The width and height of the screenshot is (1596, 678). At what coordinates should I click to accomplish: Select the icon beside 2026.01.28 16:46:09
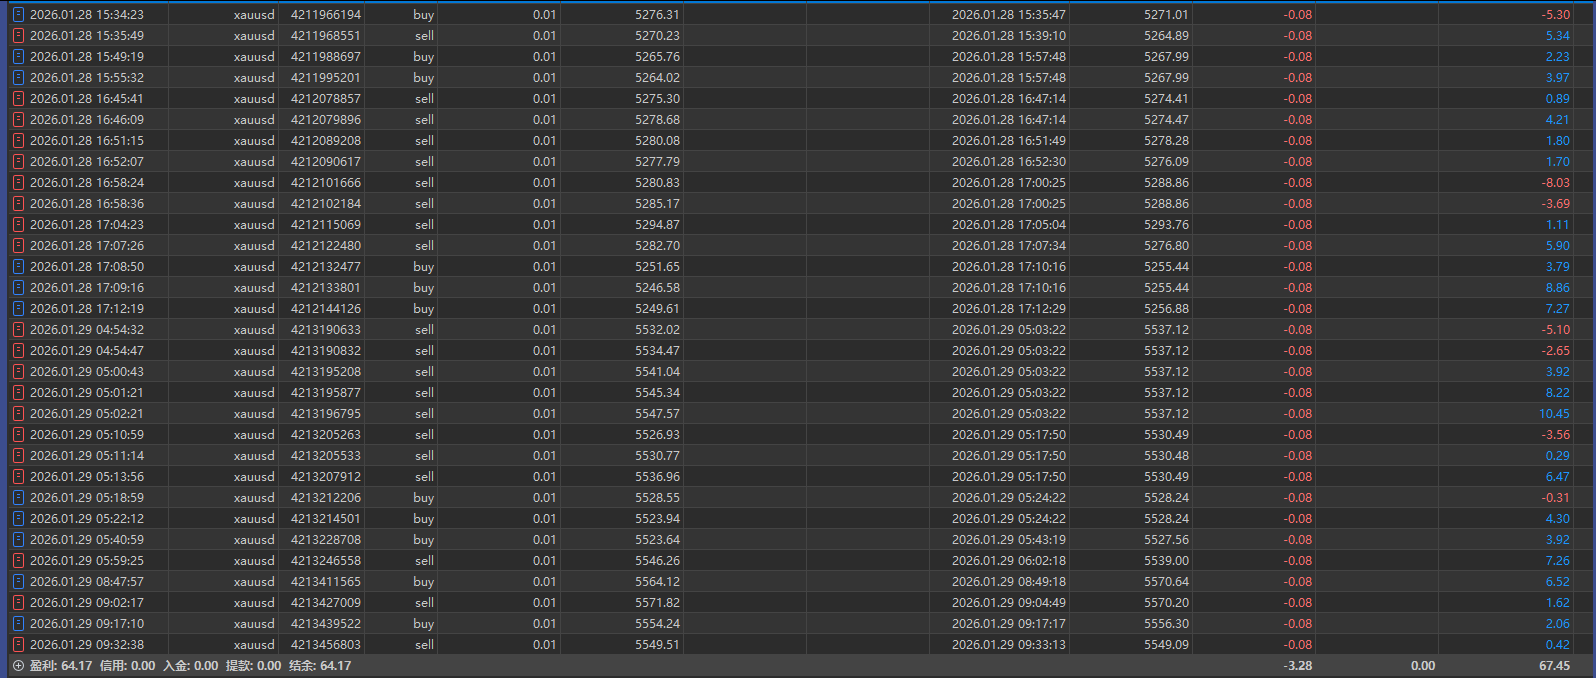(18, 120)
